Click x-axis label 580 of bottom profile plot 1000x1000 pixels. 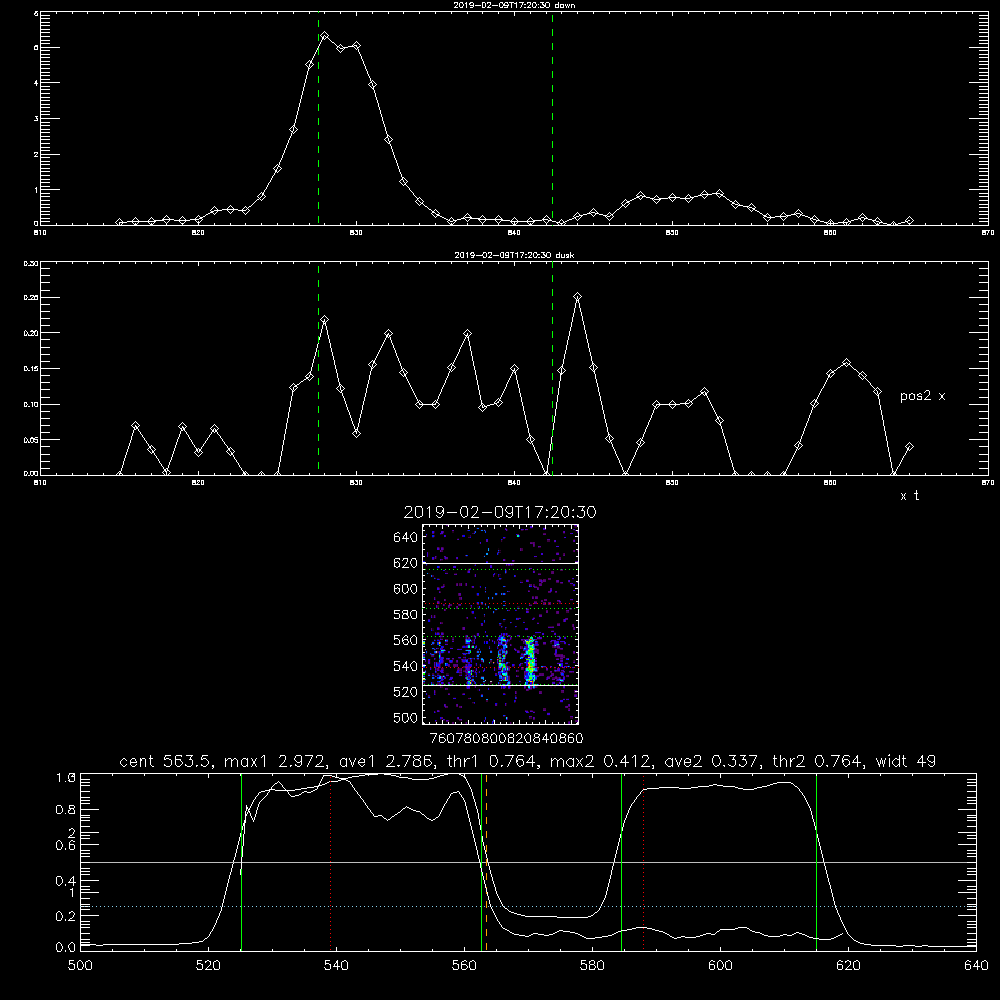click(592, 966)
